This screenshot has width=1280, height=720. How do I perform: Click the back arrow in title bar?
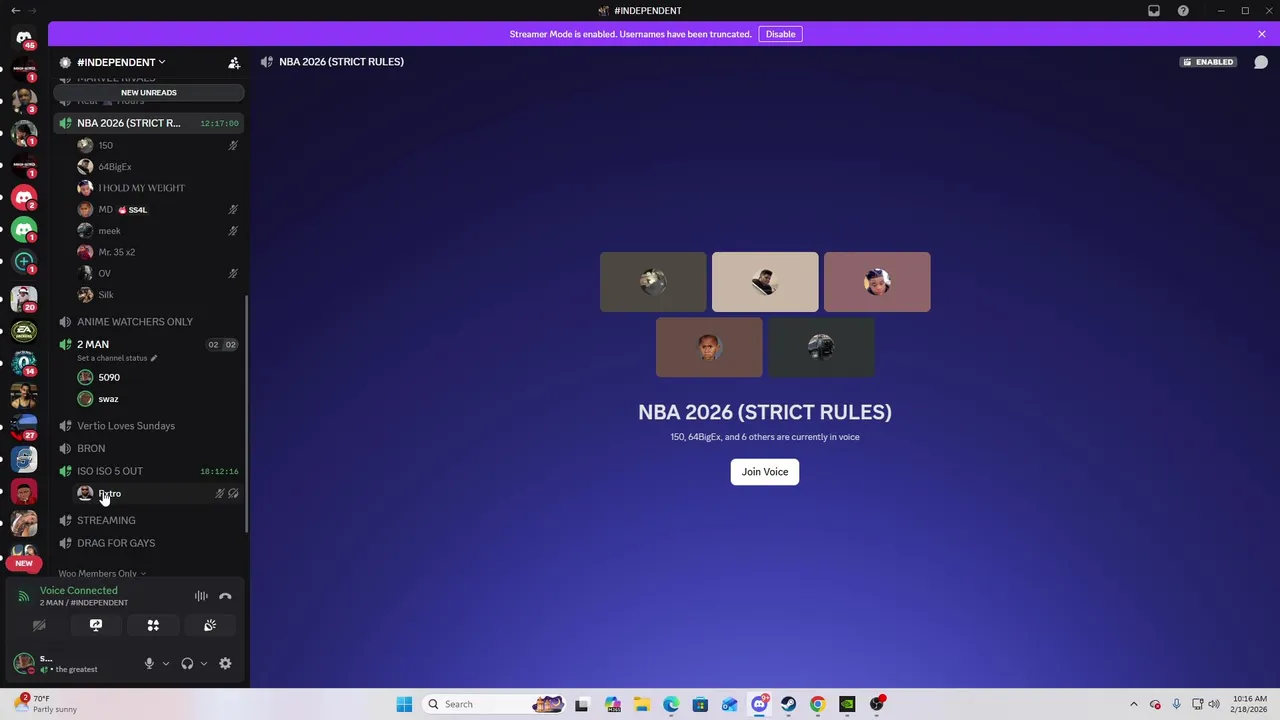15,10
